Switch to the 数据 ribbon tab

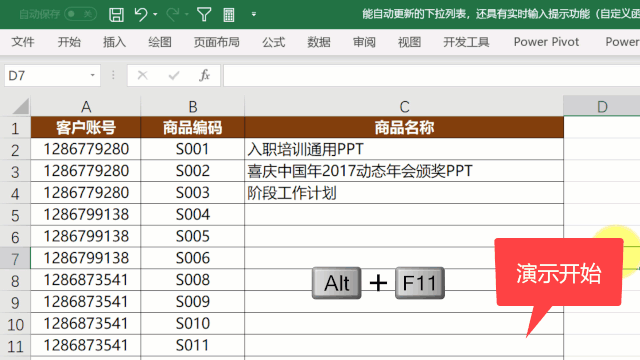pos(319,42)
